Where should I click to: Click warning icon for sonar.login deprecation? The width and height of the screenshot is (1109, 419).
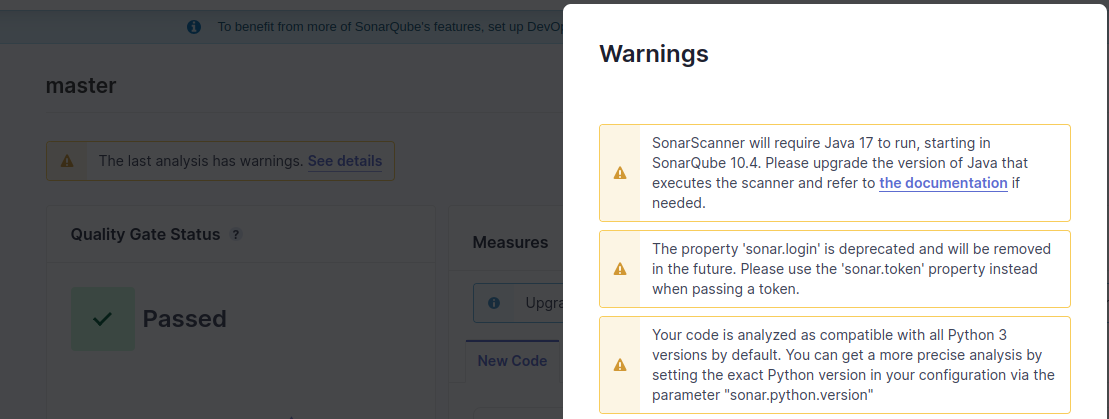pyautogui.click(x=620, y=269)
